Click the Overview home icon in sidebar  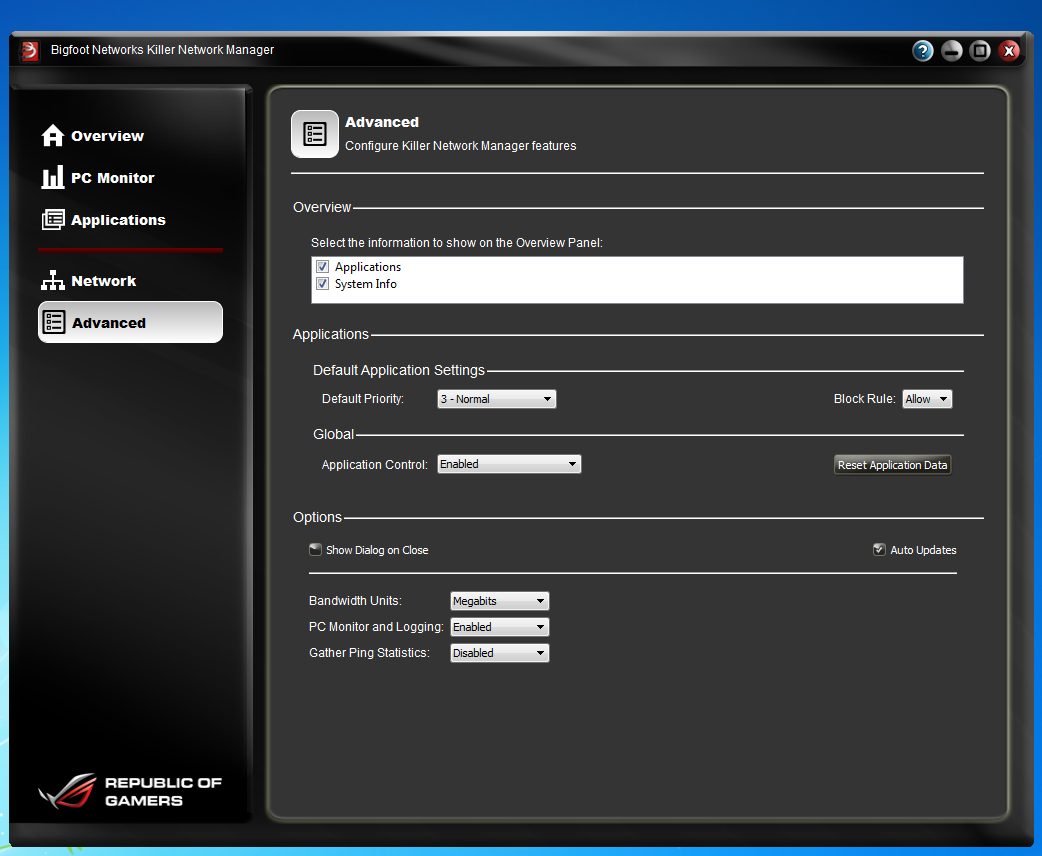coord(52,136)
